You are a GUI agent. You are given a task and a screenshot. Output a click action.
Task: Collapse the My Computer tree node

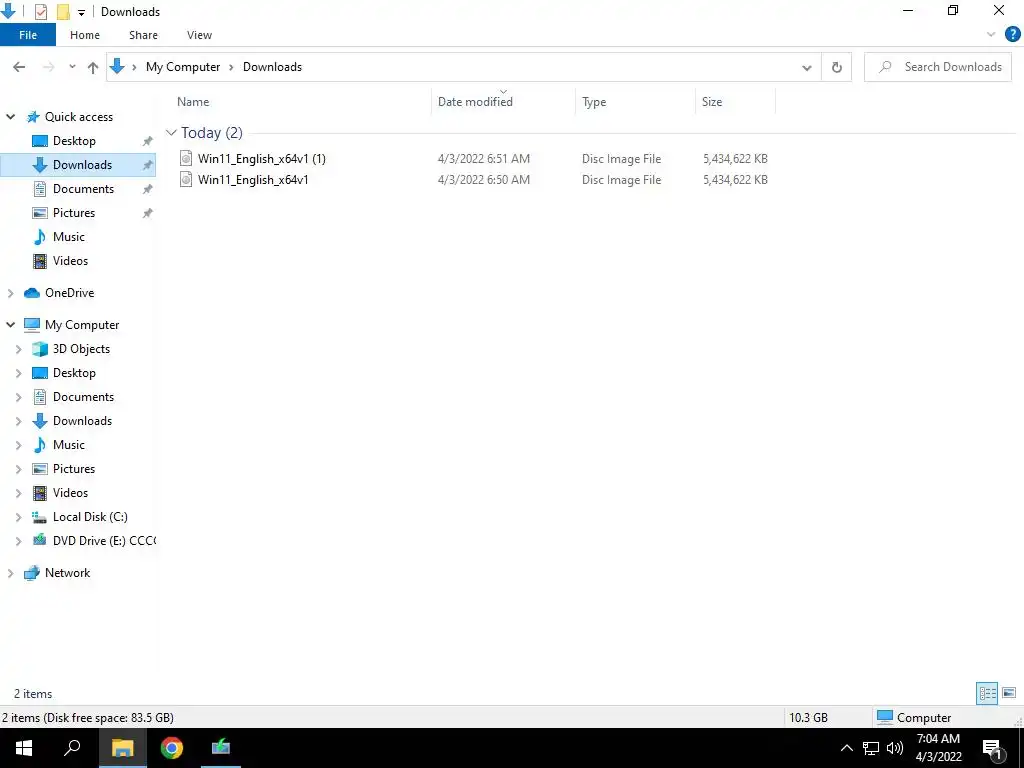tap(10, 325)
